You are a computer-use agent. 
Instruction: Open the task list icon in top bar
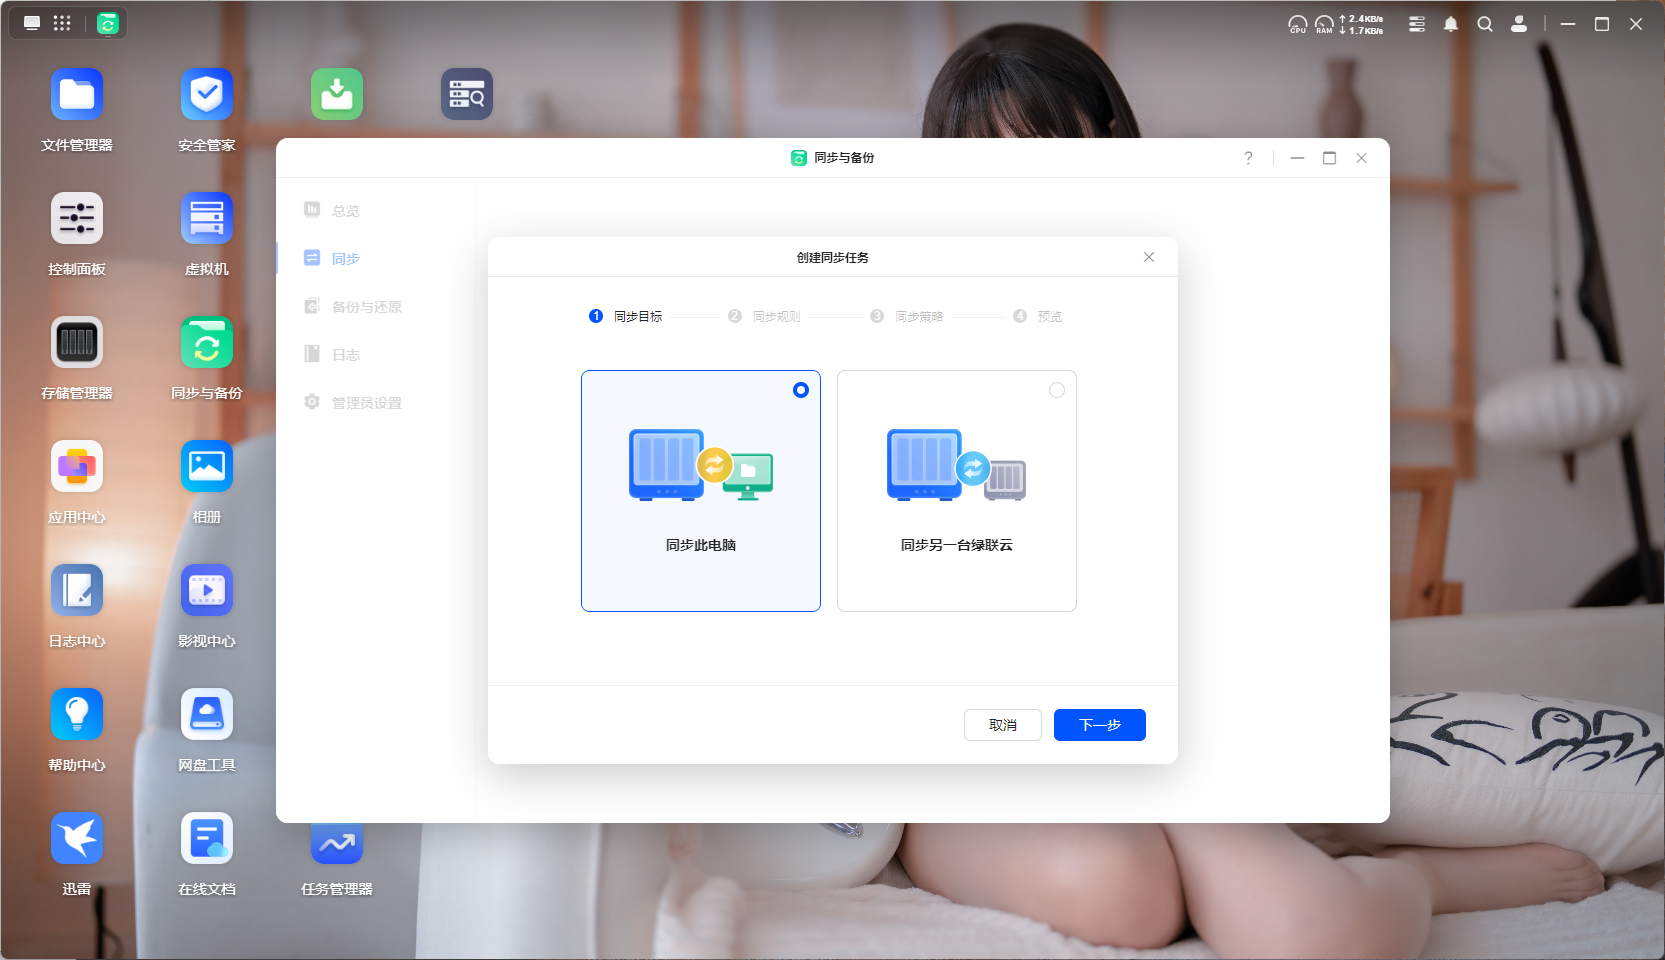point(1417,24)
